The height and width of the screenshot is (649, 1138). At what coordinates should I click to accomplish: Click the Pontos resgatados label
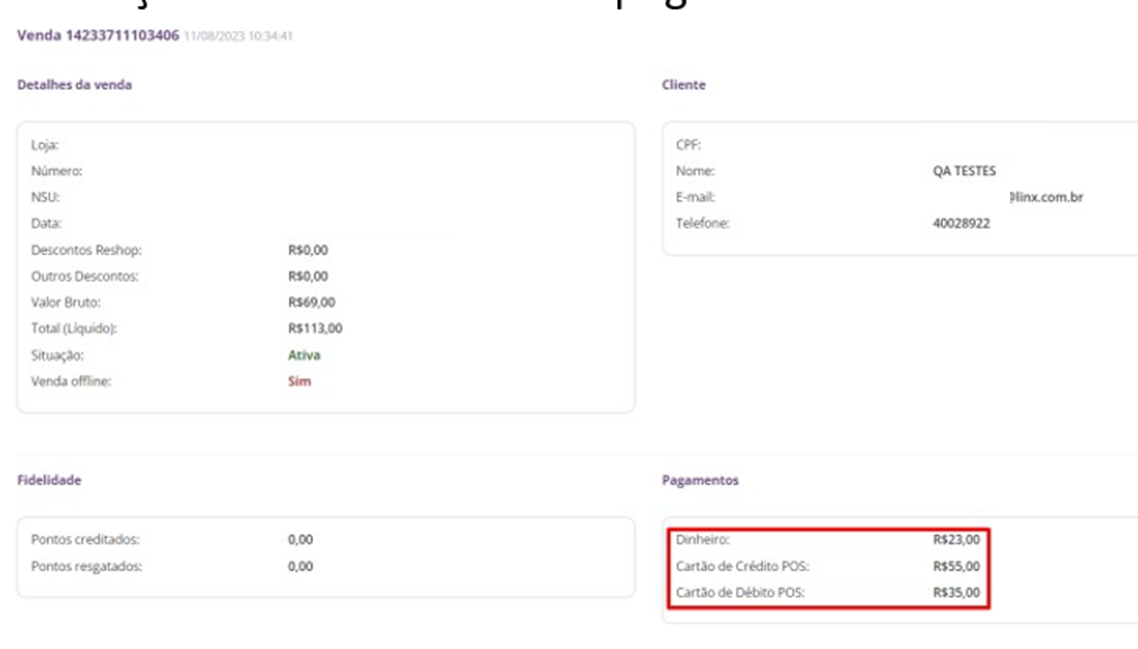[87, 566]
